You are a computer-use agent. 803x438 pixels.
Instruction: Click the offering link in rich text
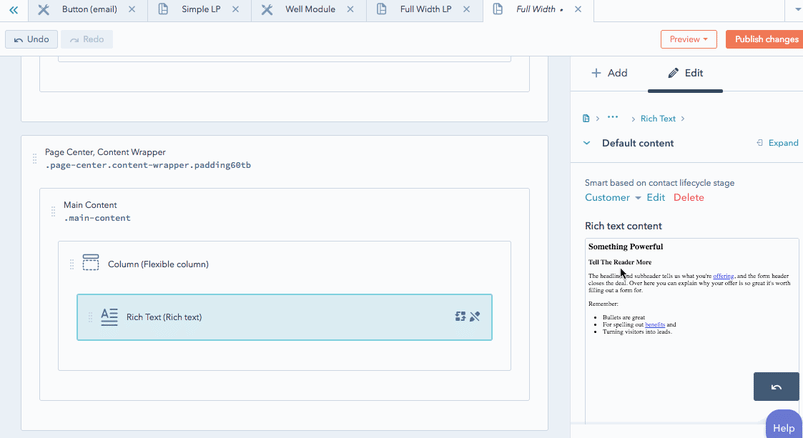point(723,276)
